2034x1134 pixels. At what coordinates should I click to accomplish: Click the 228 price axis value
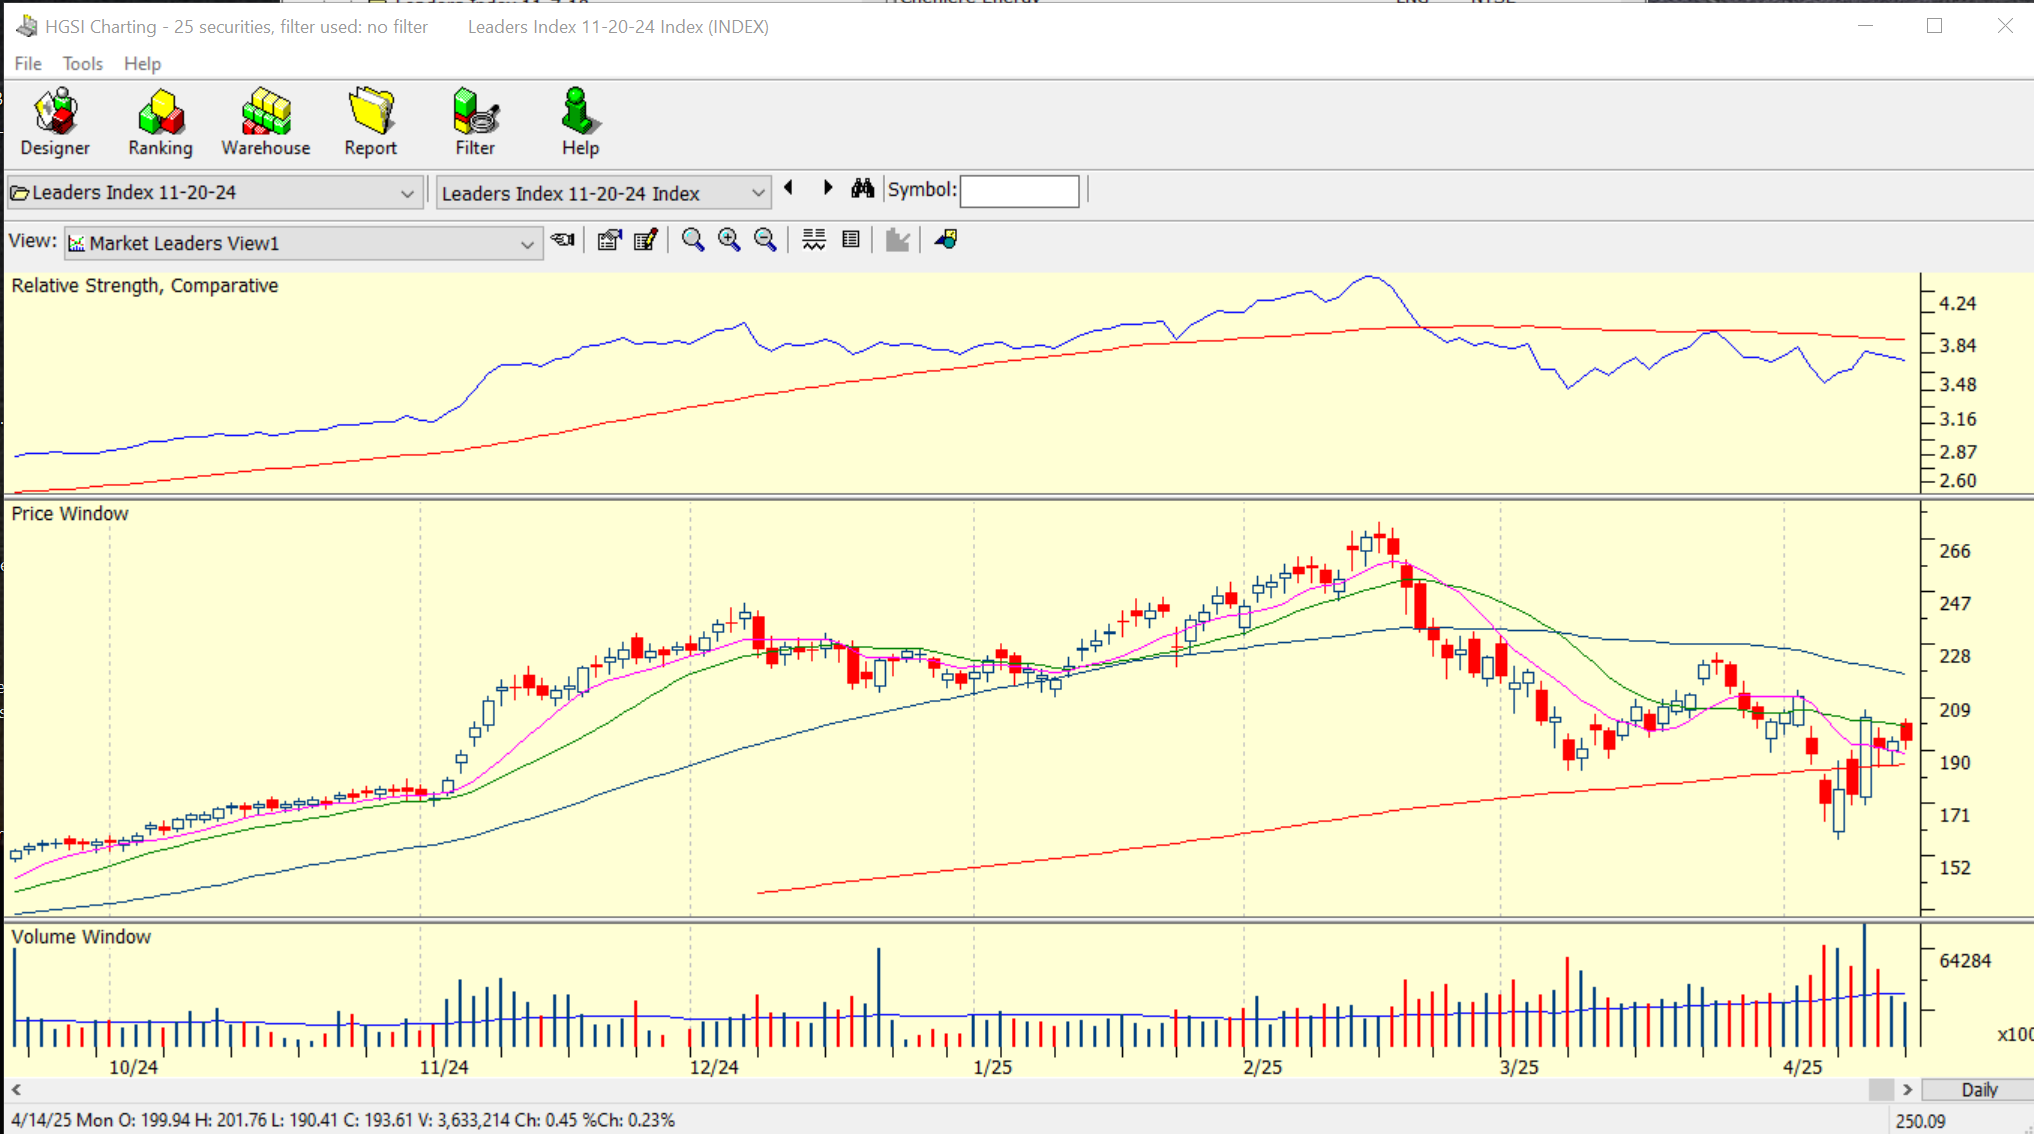coord(1955,657)
